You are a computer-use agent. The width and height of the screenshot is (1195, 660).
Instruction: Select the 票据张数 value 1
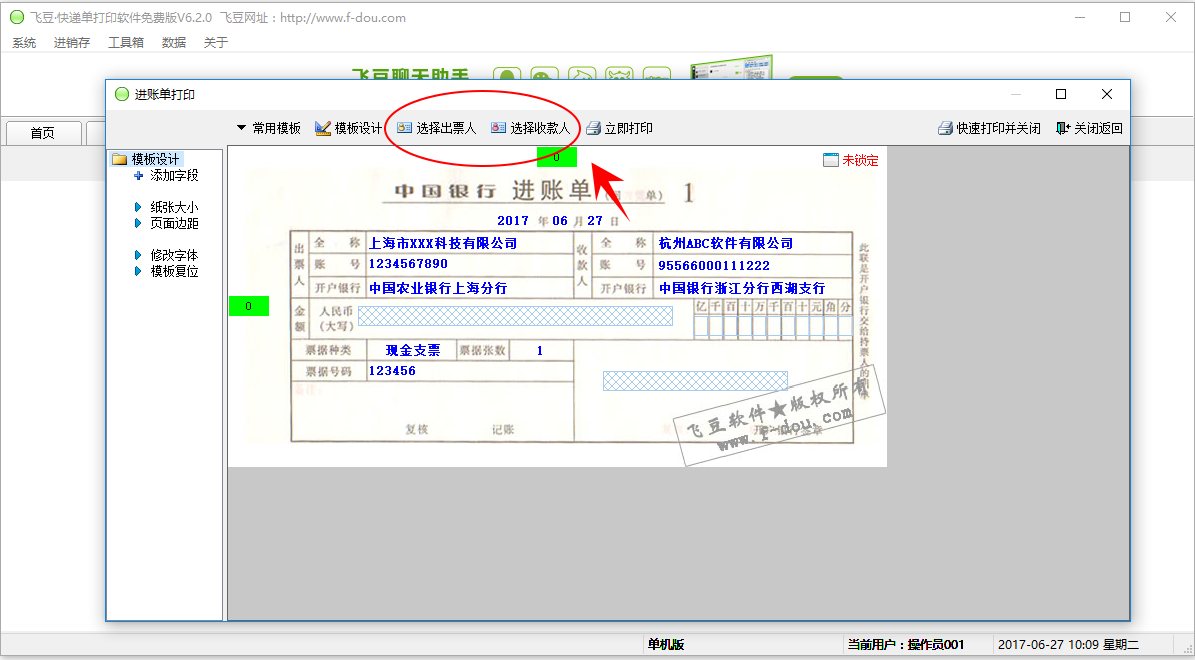click(x=540, y=351)
